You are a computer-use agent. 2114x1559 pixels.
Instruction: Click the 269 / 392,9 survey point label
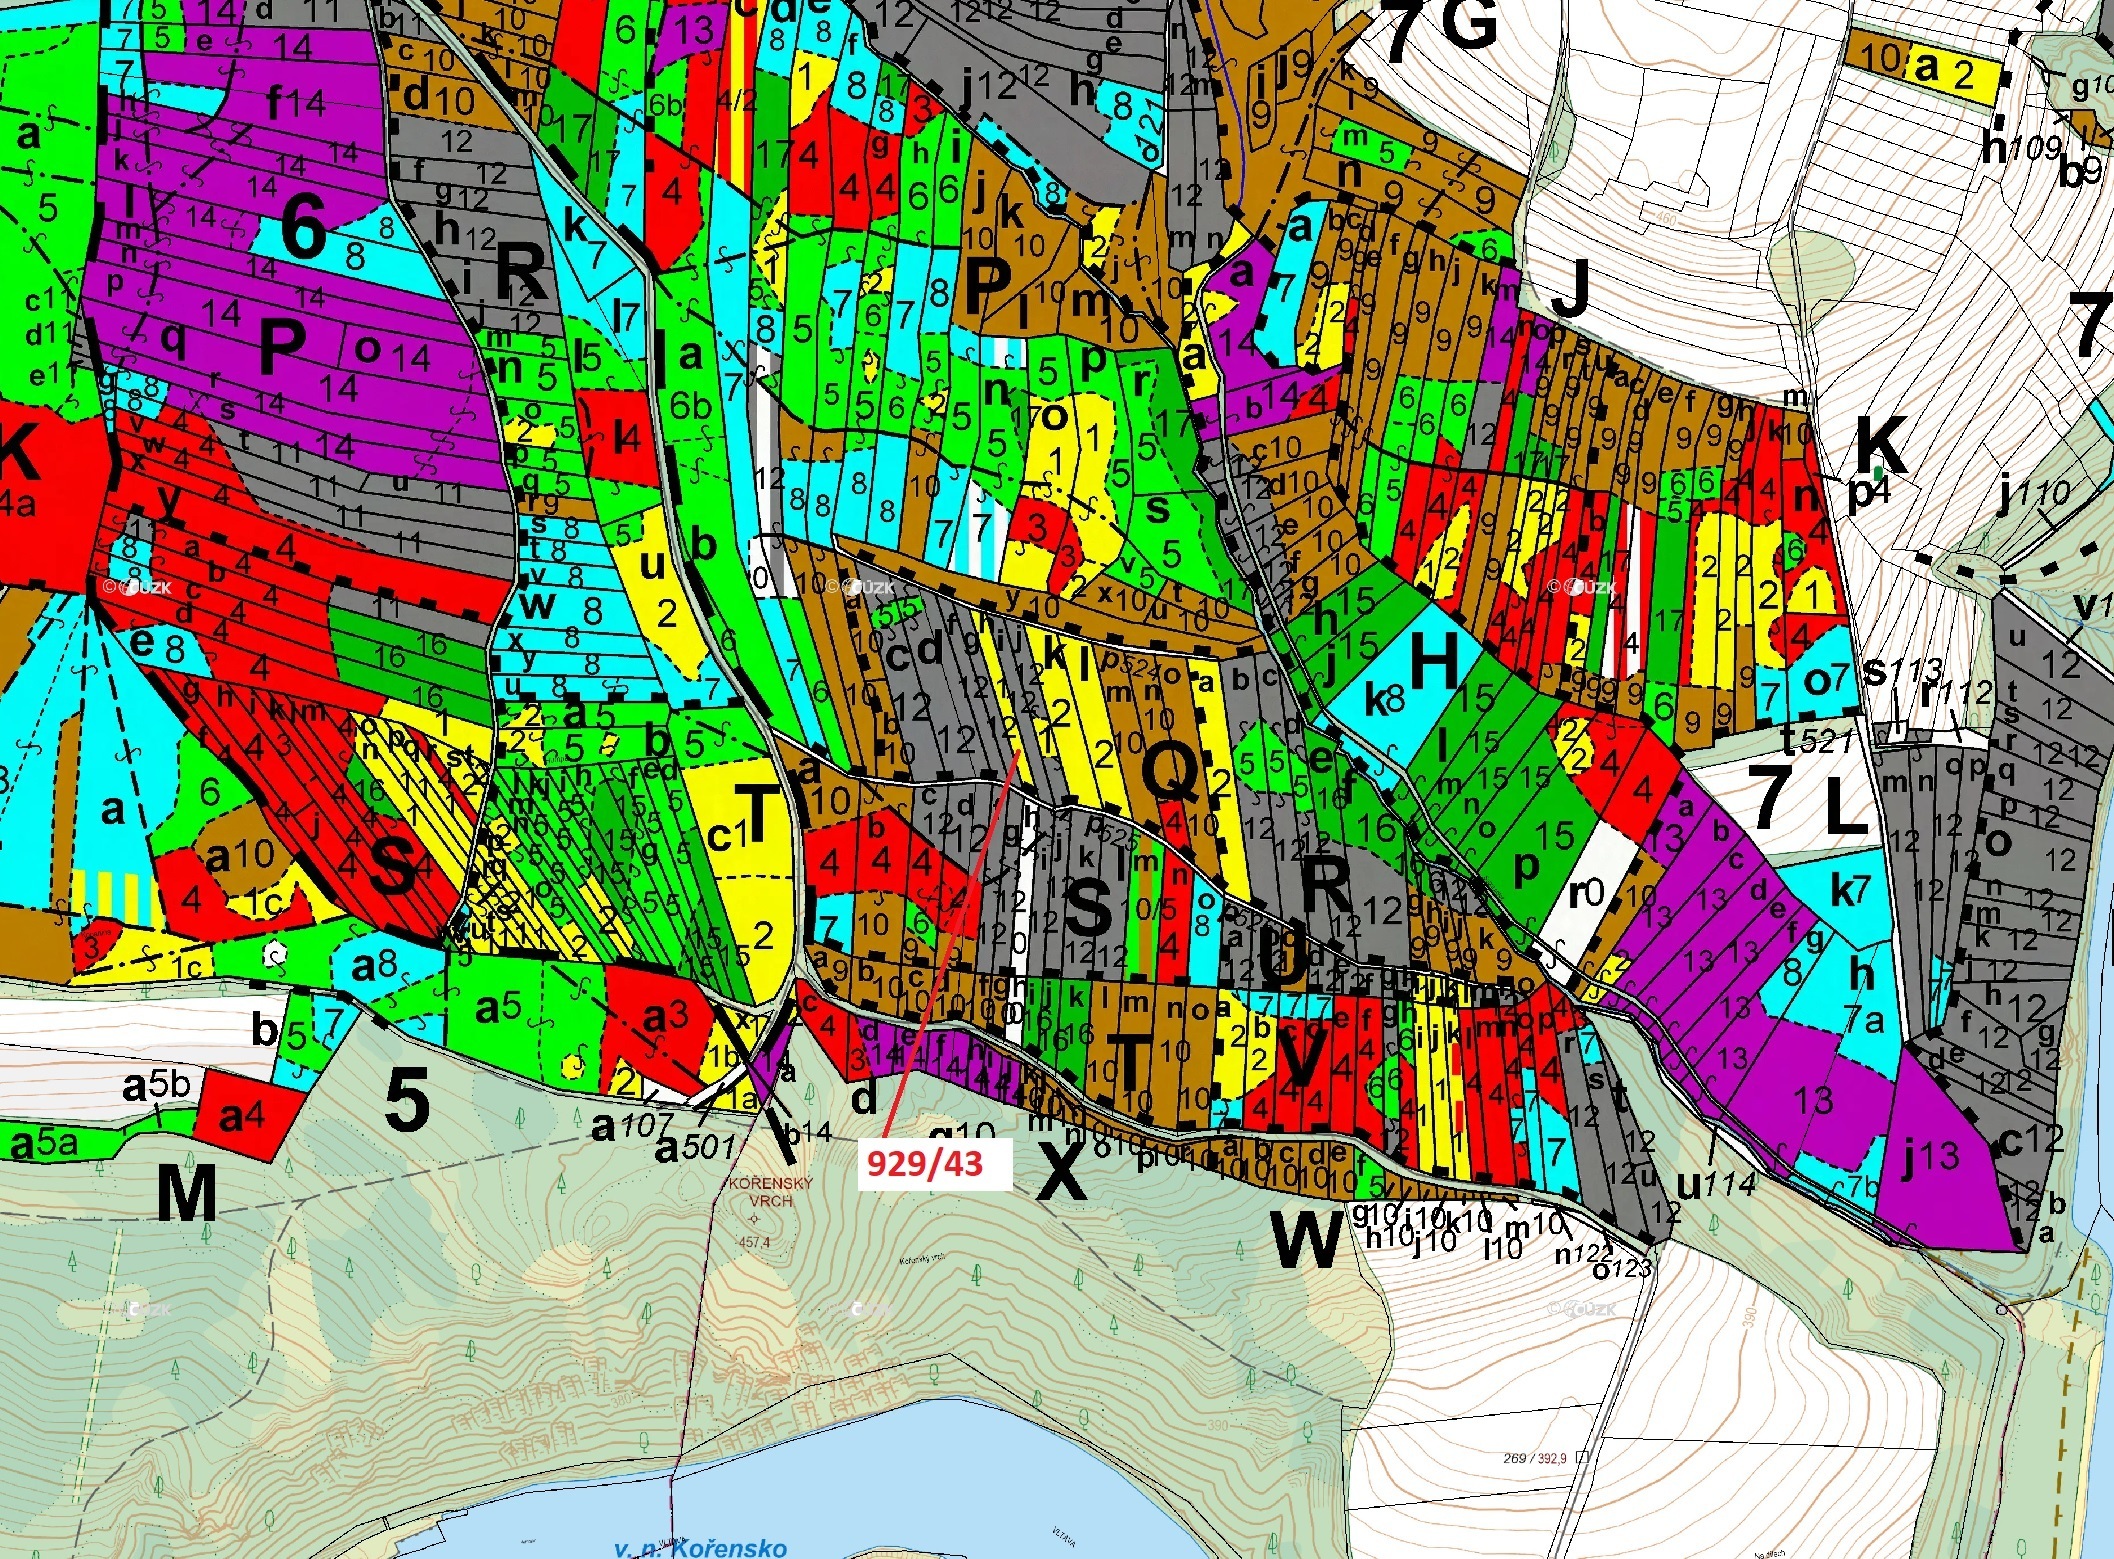click(1537, 1458)
